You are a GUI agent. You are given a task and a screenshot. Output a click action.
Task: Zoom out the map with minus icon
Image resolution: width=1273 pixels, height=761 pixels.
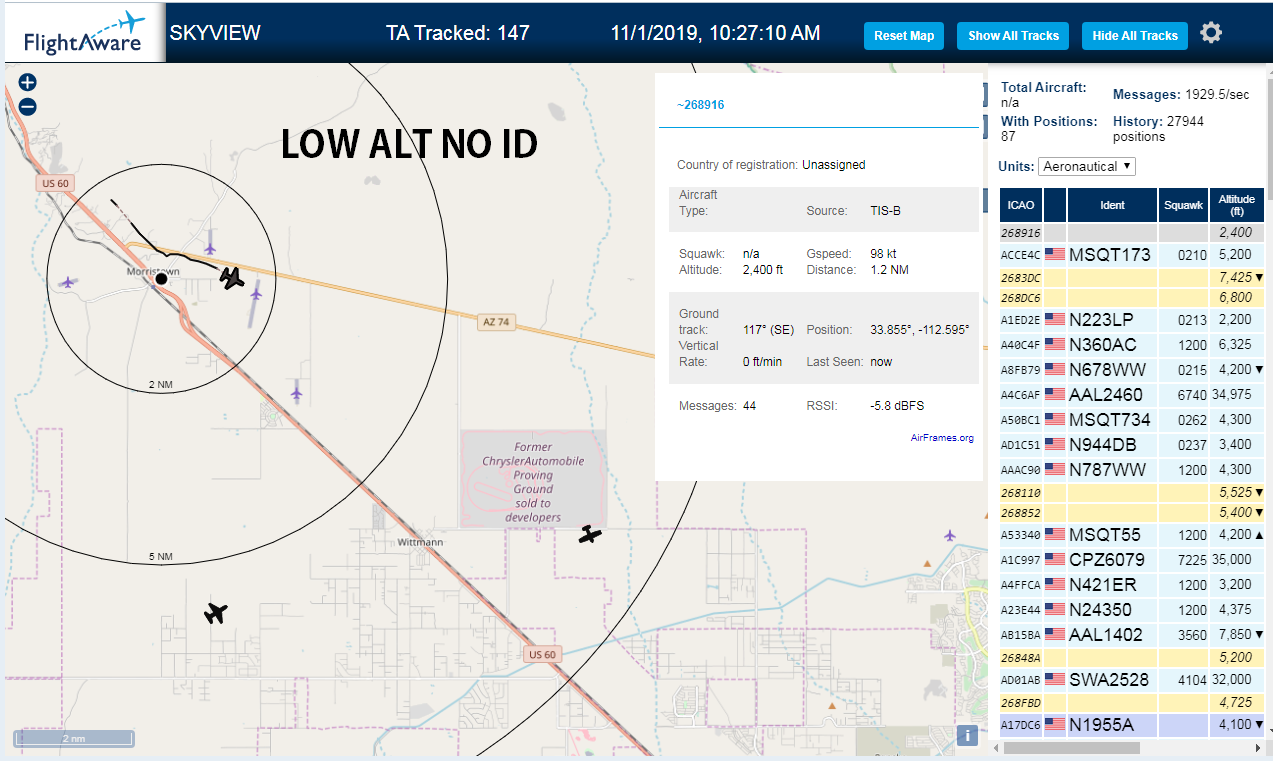28,106
